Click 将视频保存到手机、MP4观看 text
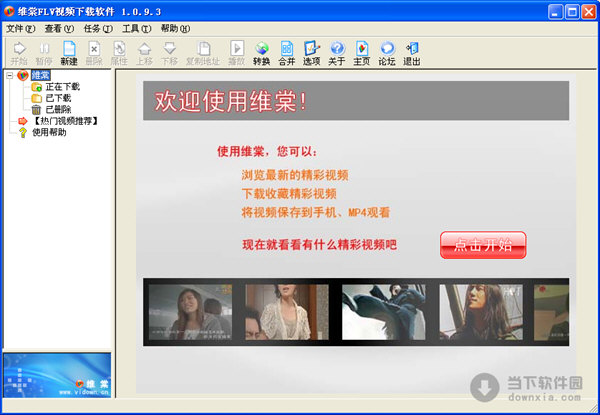 [315, 212]
